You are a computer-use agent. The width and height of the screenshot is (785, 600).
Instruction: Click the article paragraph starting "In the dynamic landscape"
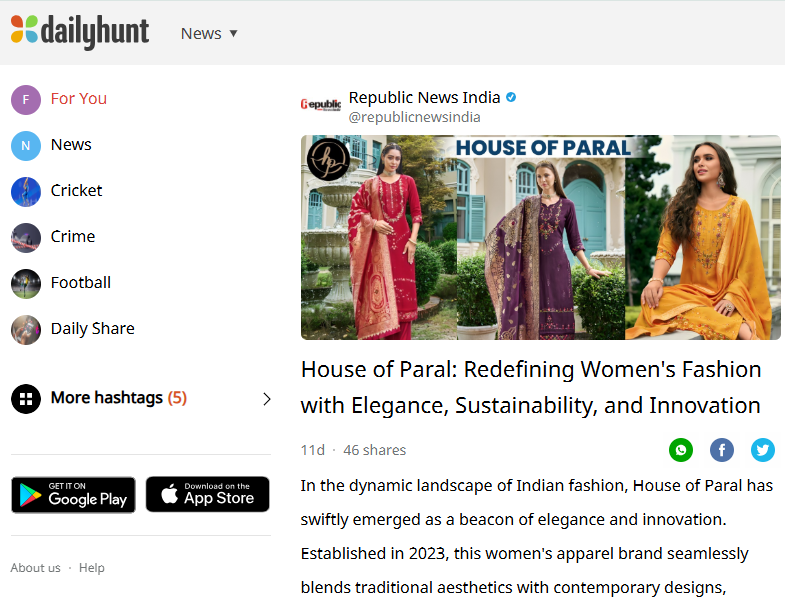click(x=537, y=536)
